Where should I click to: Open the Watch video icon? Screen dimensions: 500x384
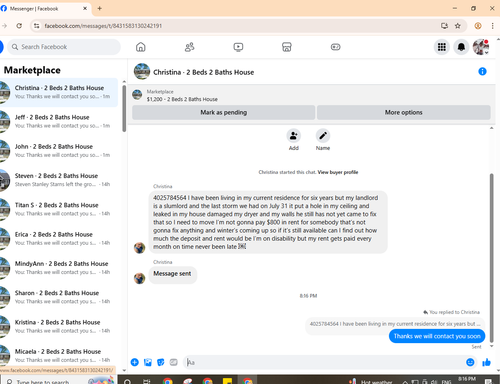[x=238, y=47]
